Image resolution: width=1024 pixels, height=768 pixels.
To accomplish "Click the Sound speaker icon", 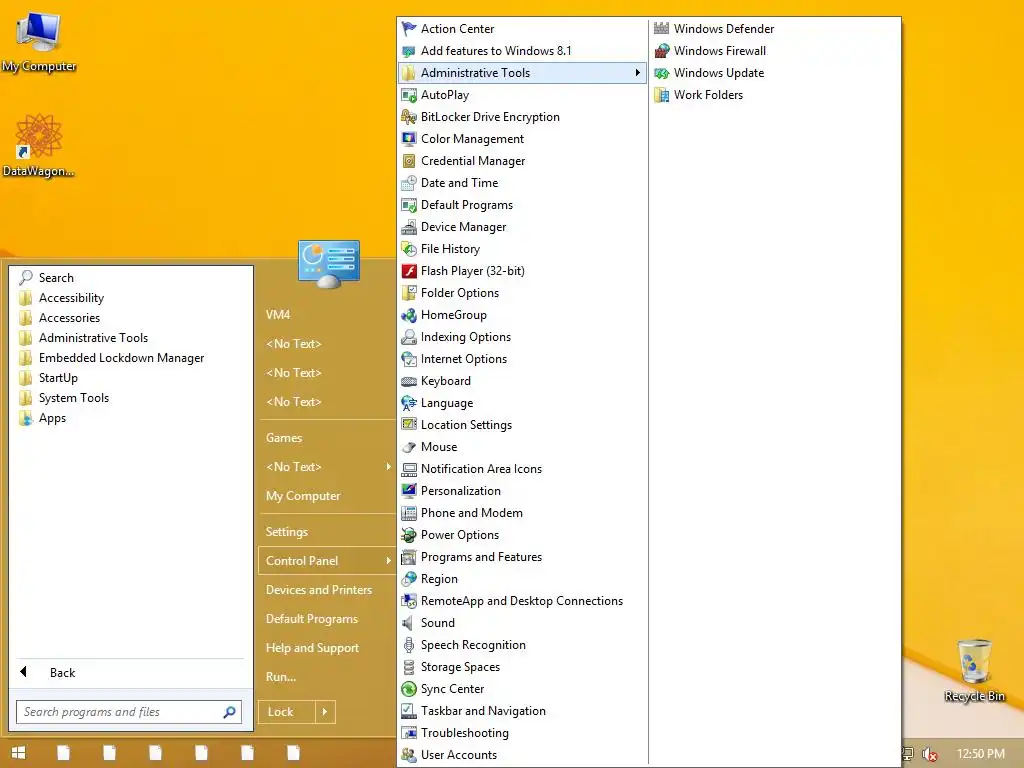I will pos(409,623).
